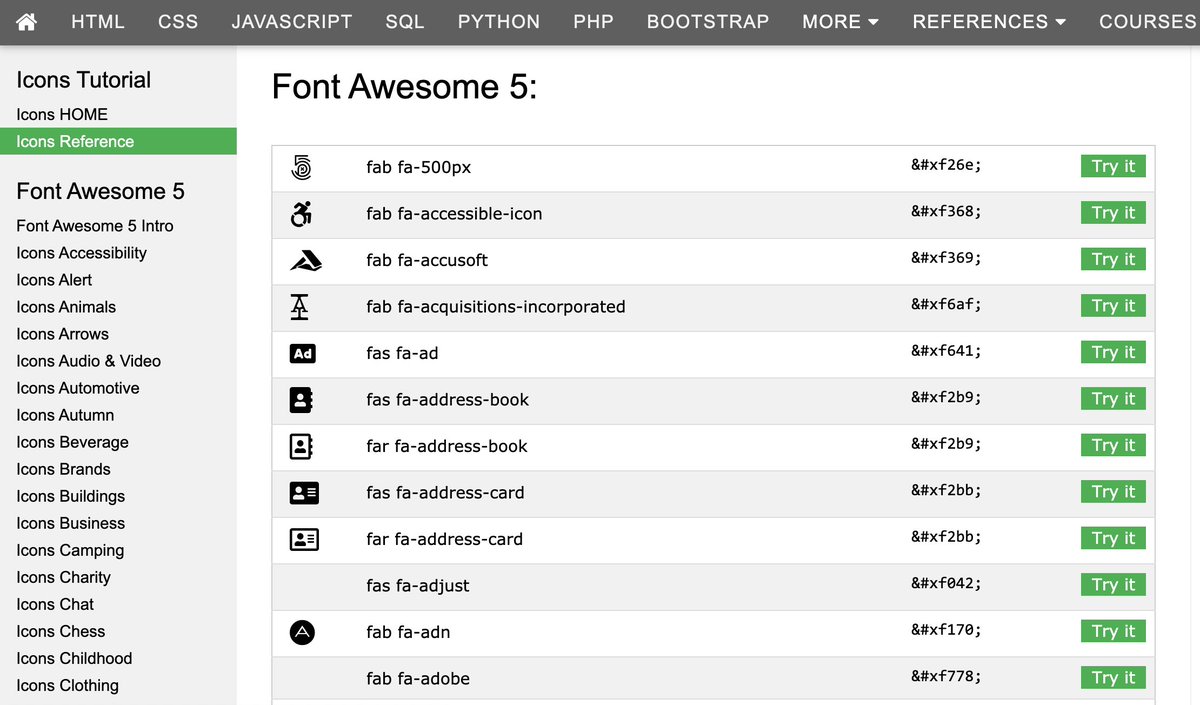Viewport: 1200px width, 705px height.
Task: Open Font Awesome 5 Intro link
Action: click(95, 226)
